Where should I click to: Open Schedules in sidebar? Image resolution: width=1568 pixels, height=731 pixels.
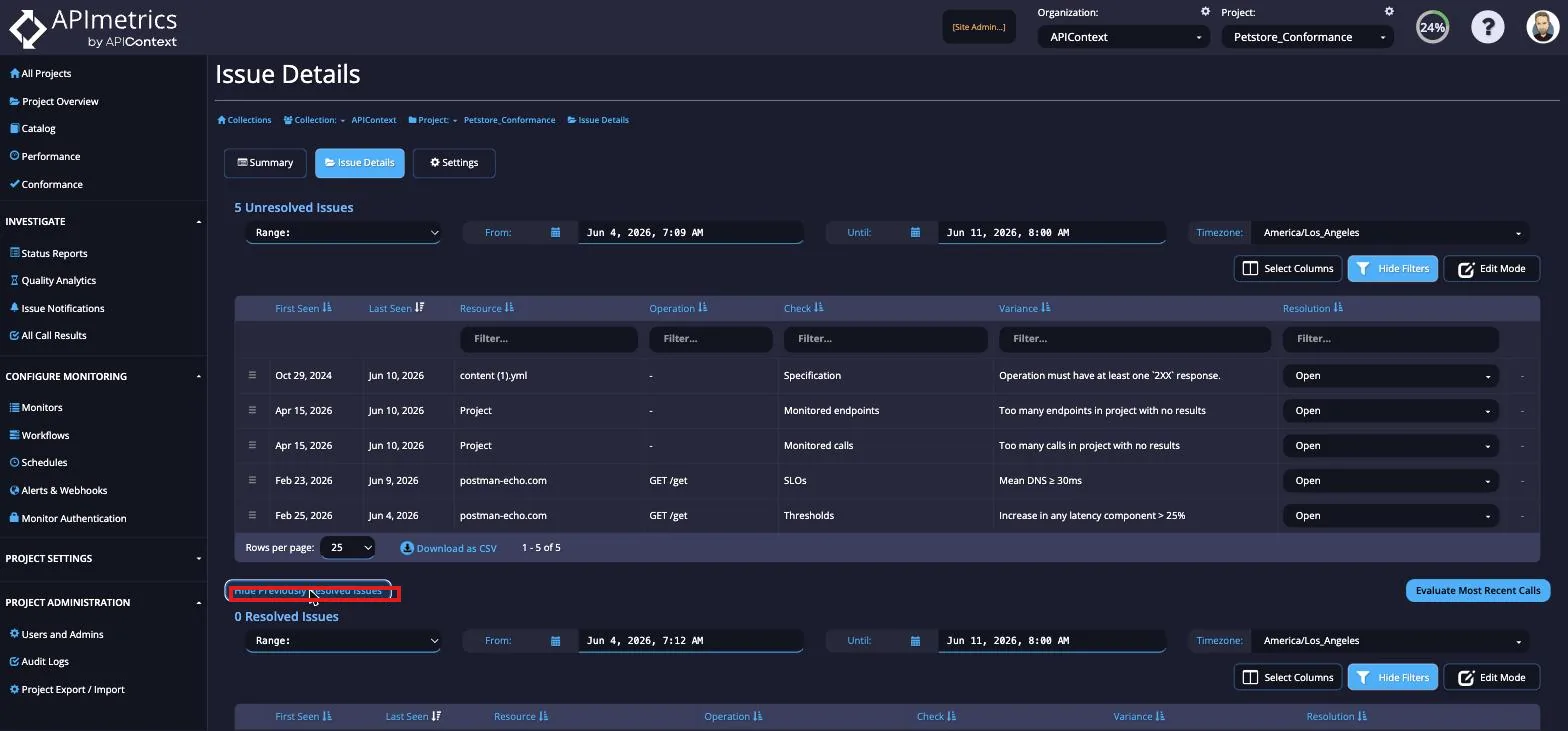coord(38,462)
